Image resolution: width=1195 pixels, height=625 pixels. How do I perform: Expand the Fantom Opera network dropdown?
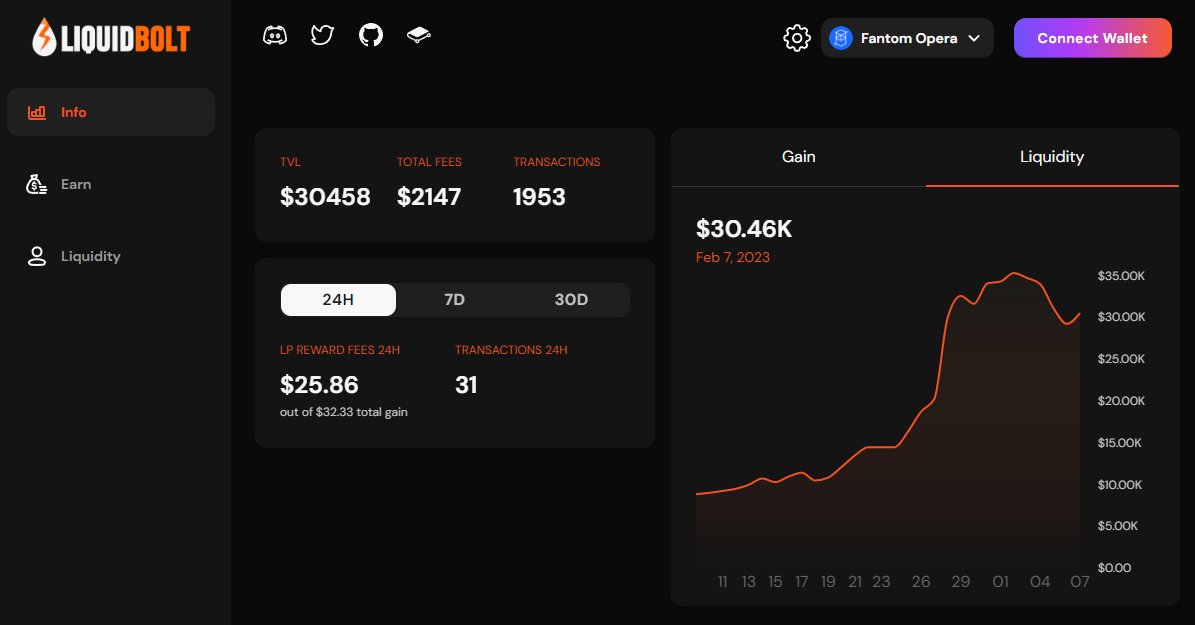tap(907, 38)
